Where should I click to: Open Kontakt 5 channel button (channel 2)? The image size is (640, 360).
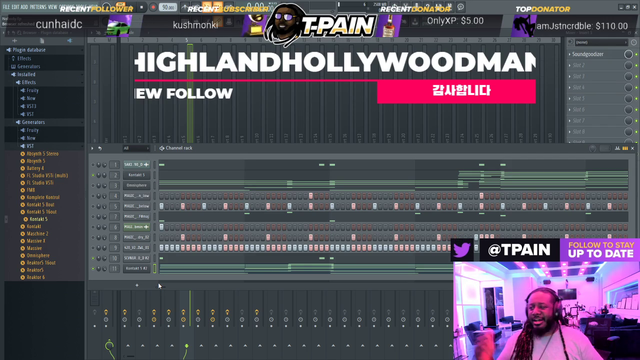[x=136, y=175]
